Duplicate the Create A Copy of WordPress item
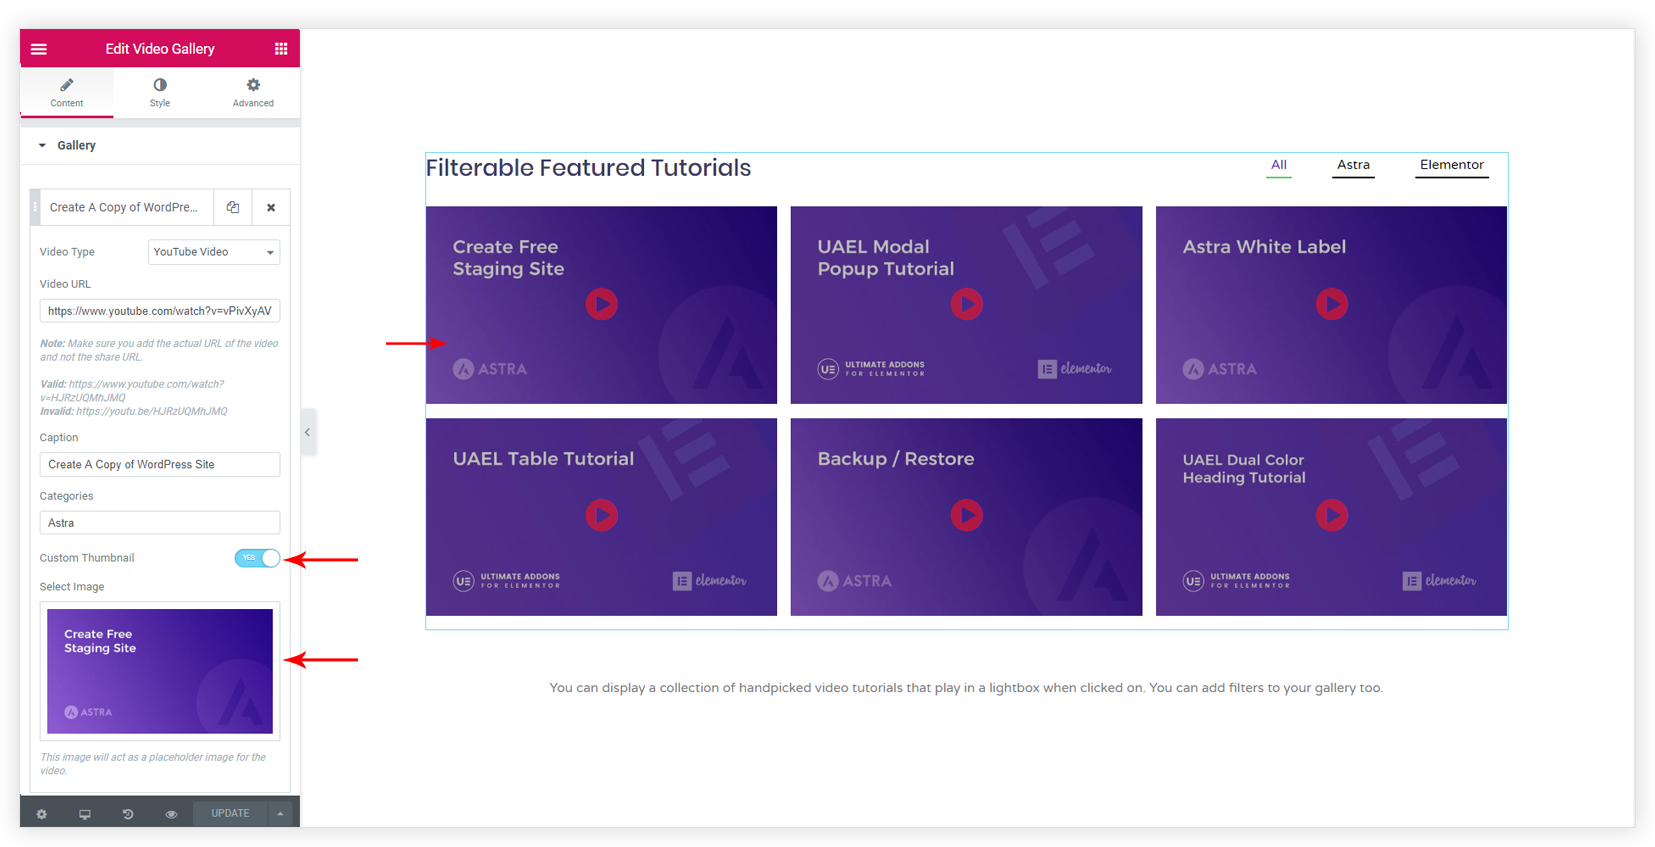 pyautogui.click(x=233, y=208)
